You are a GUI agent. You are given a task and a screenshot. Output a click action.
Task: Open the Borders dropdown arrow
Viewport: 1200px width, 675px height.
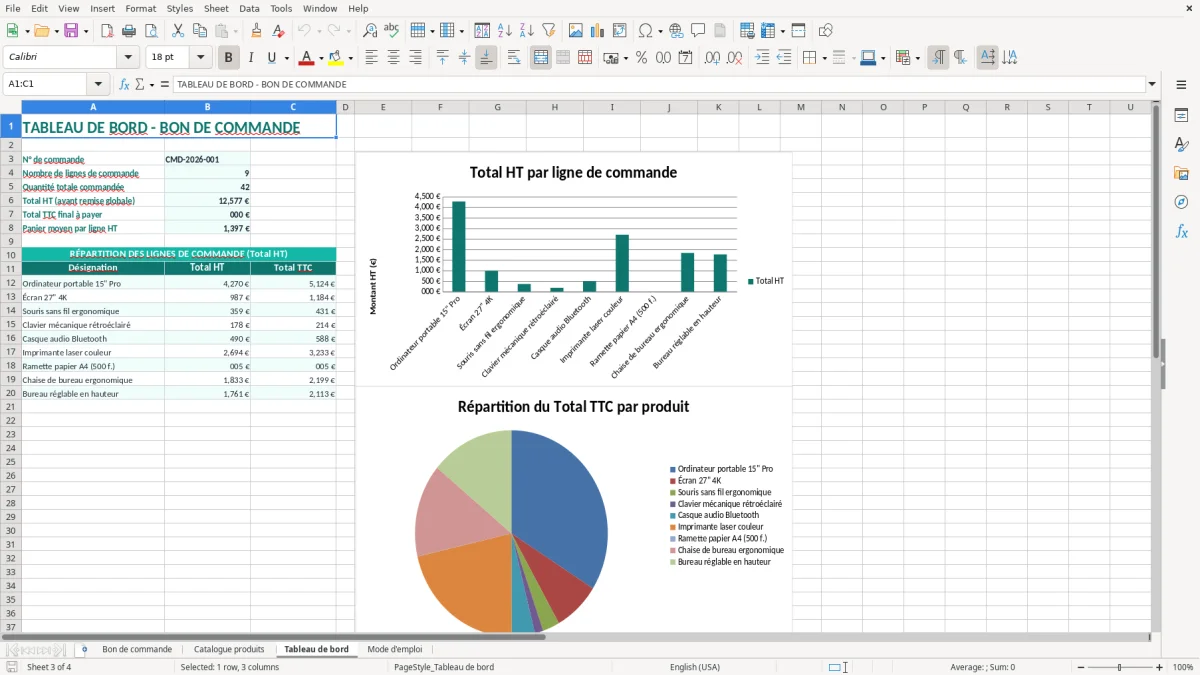824,58
